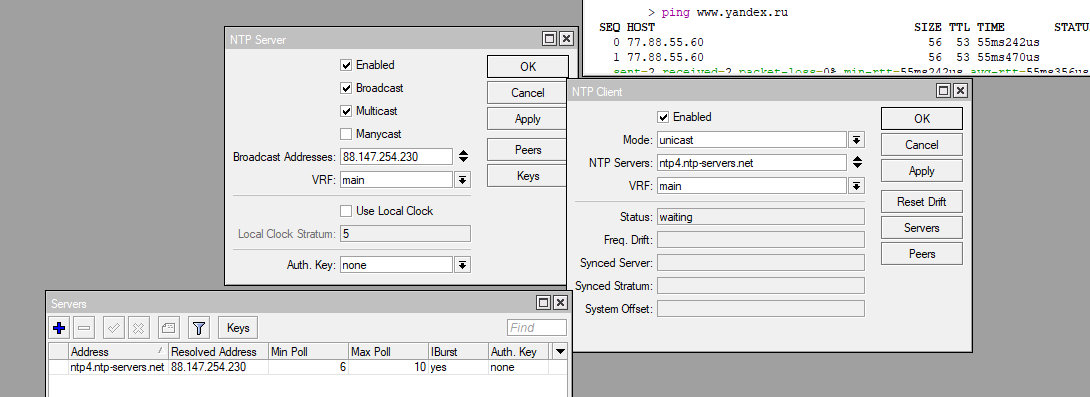The image size is (1090, 397).
Task: Click Cancel in NTP Client window
Action: 922,145
